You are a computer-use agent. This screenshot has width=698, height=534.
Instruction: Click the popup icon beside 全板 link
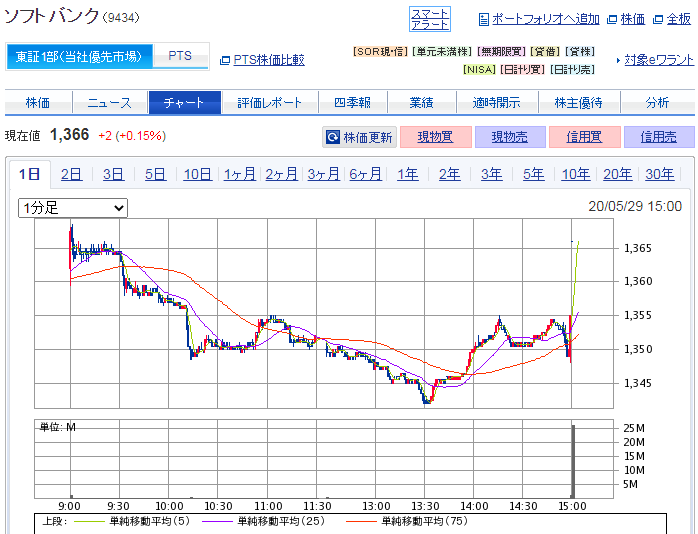point(658,20)
